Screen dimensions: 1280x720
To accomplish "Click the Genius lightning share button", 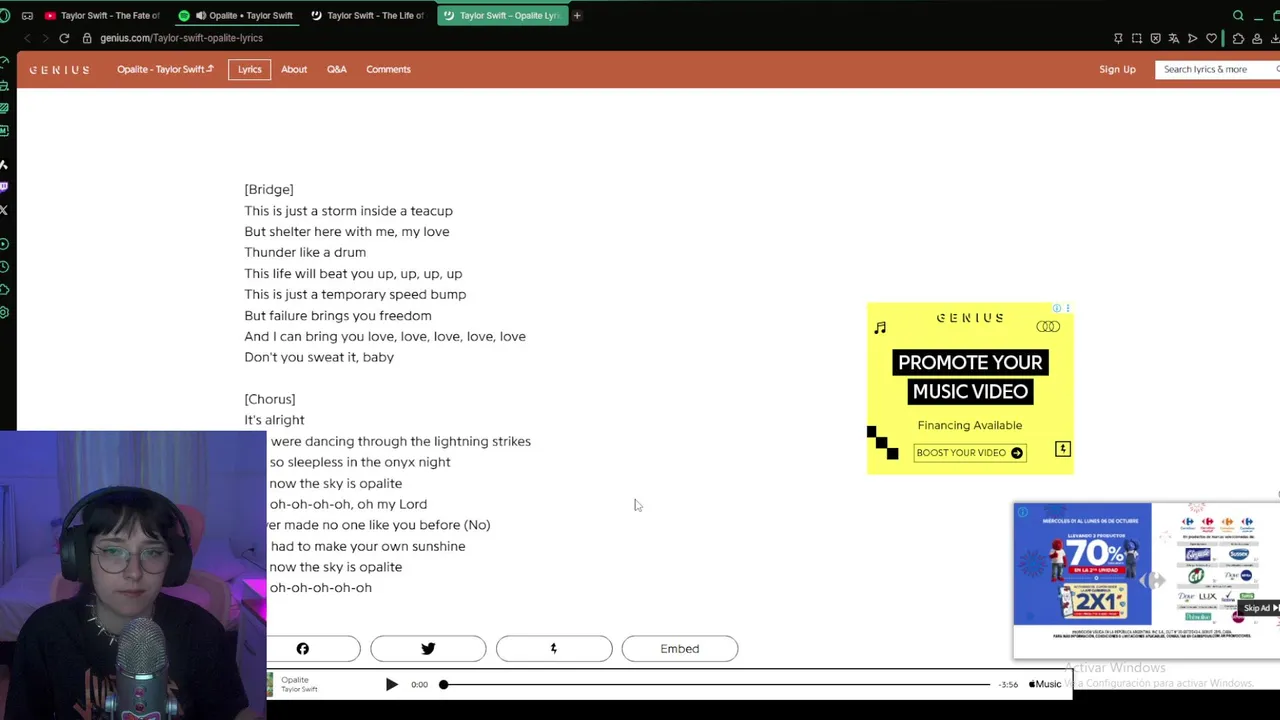I will (x=554, y=649).
